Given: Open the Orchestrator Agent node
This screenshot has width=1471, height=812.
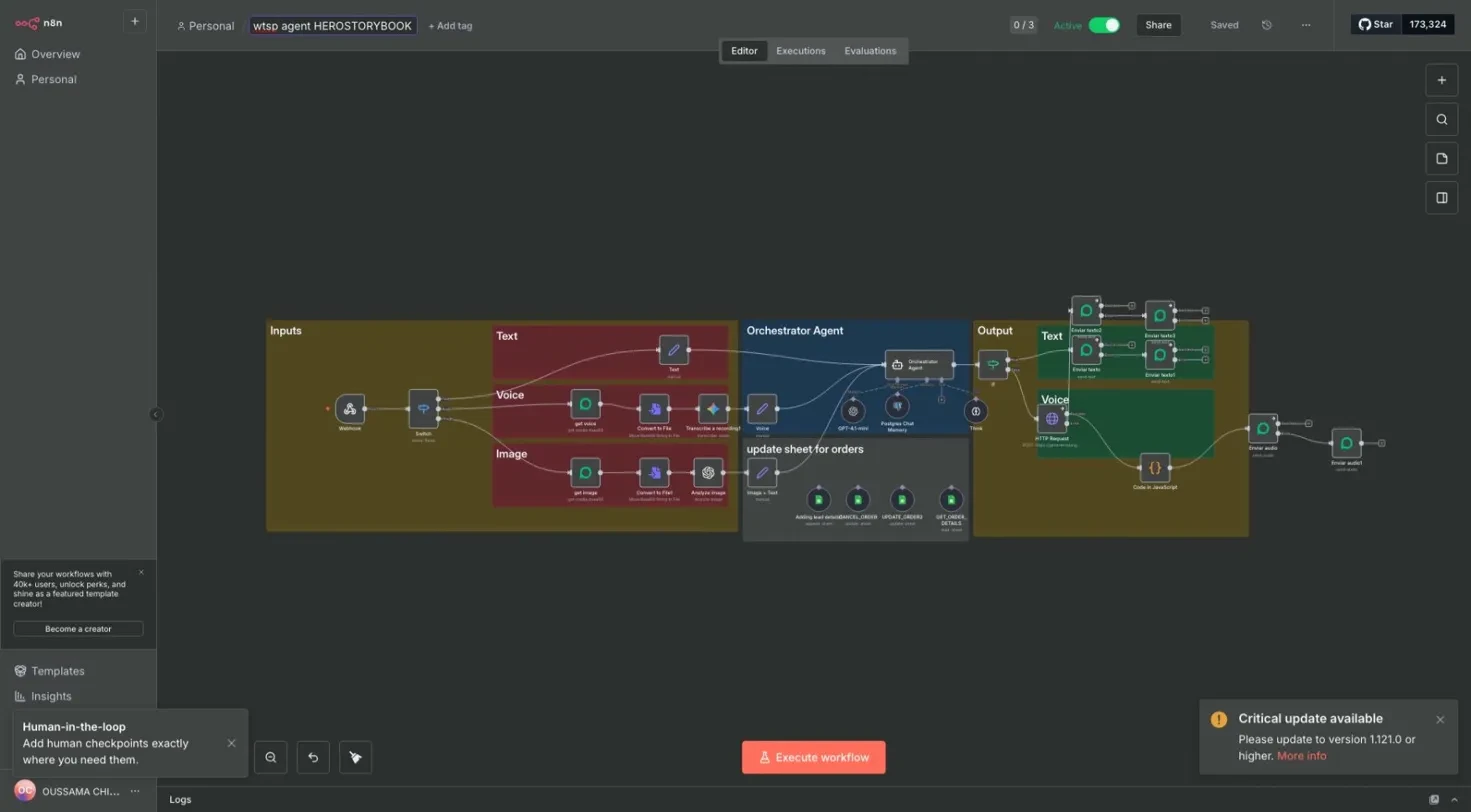Looking at the screenshot, I should (x=919, y=364).
